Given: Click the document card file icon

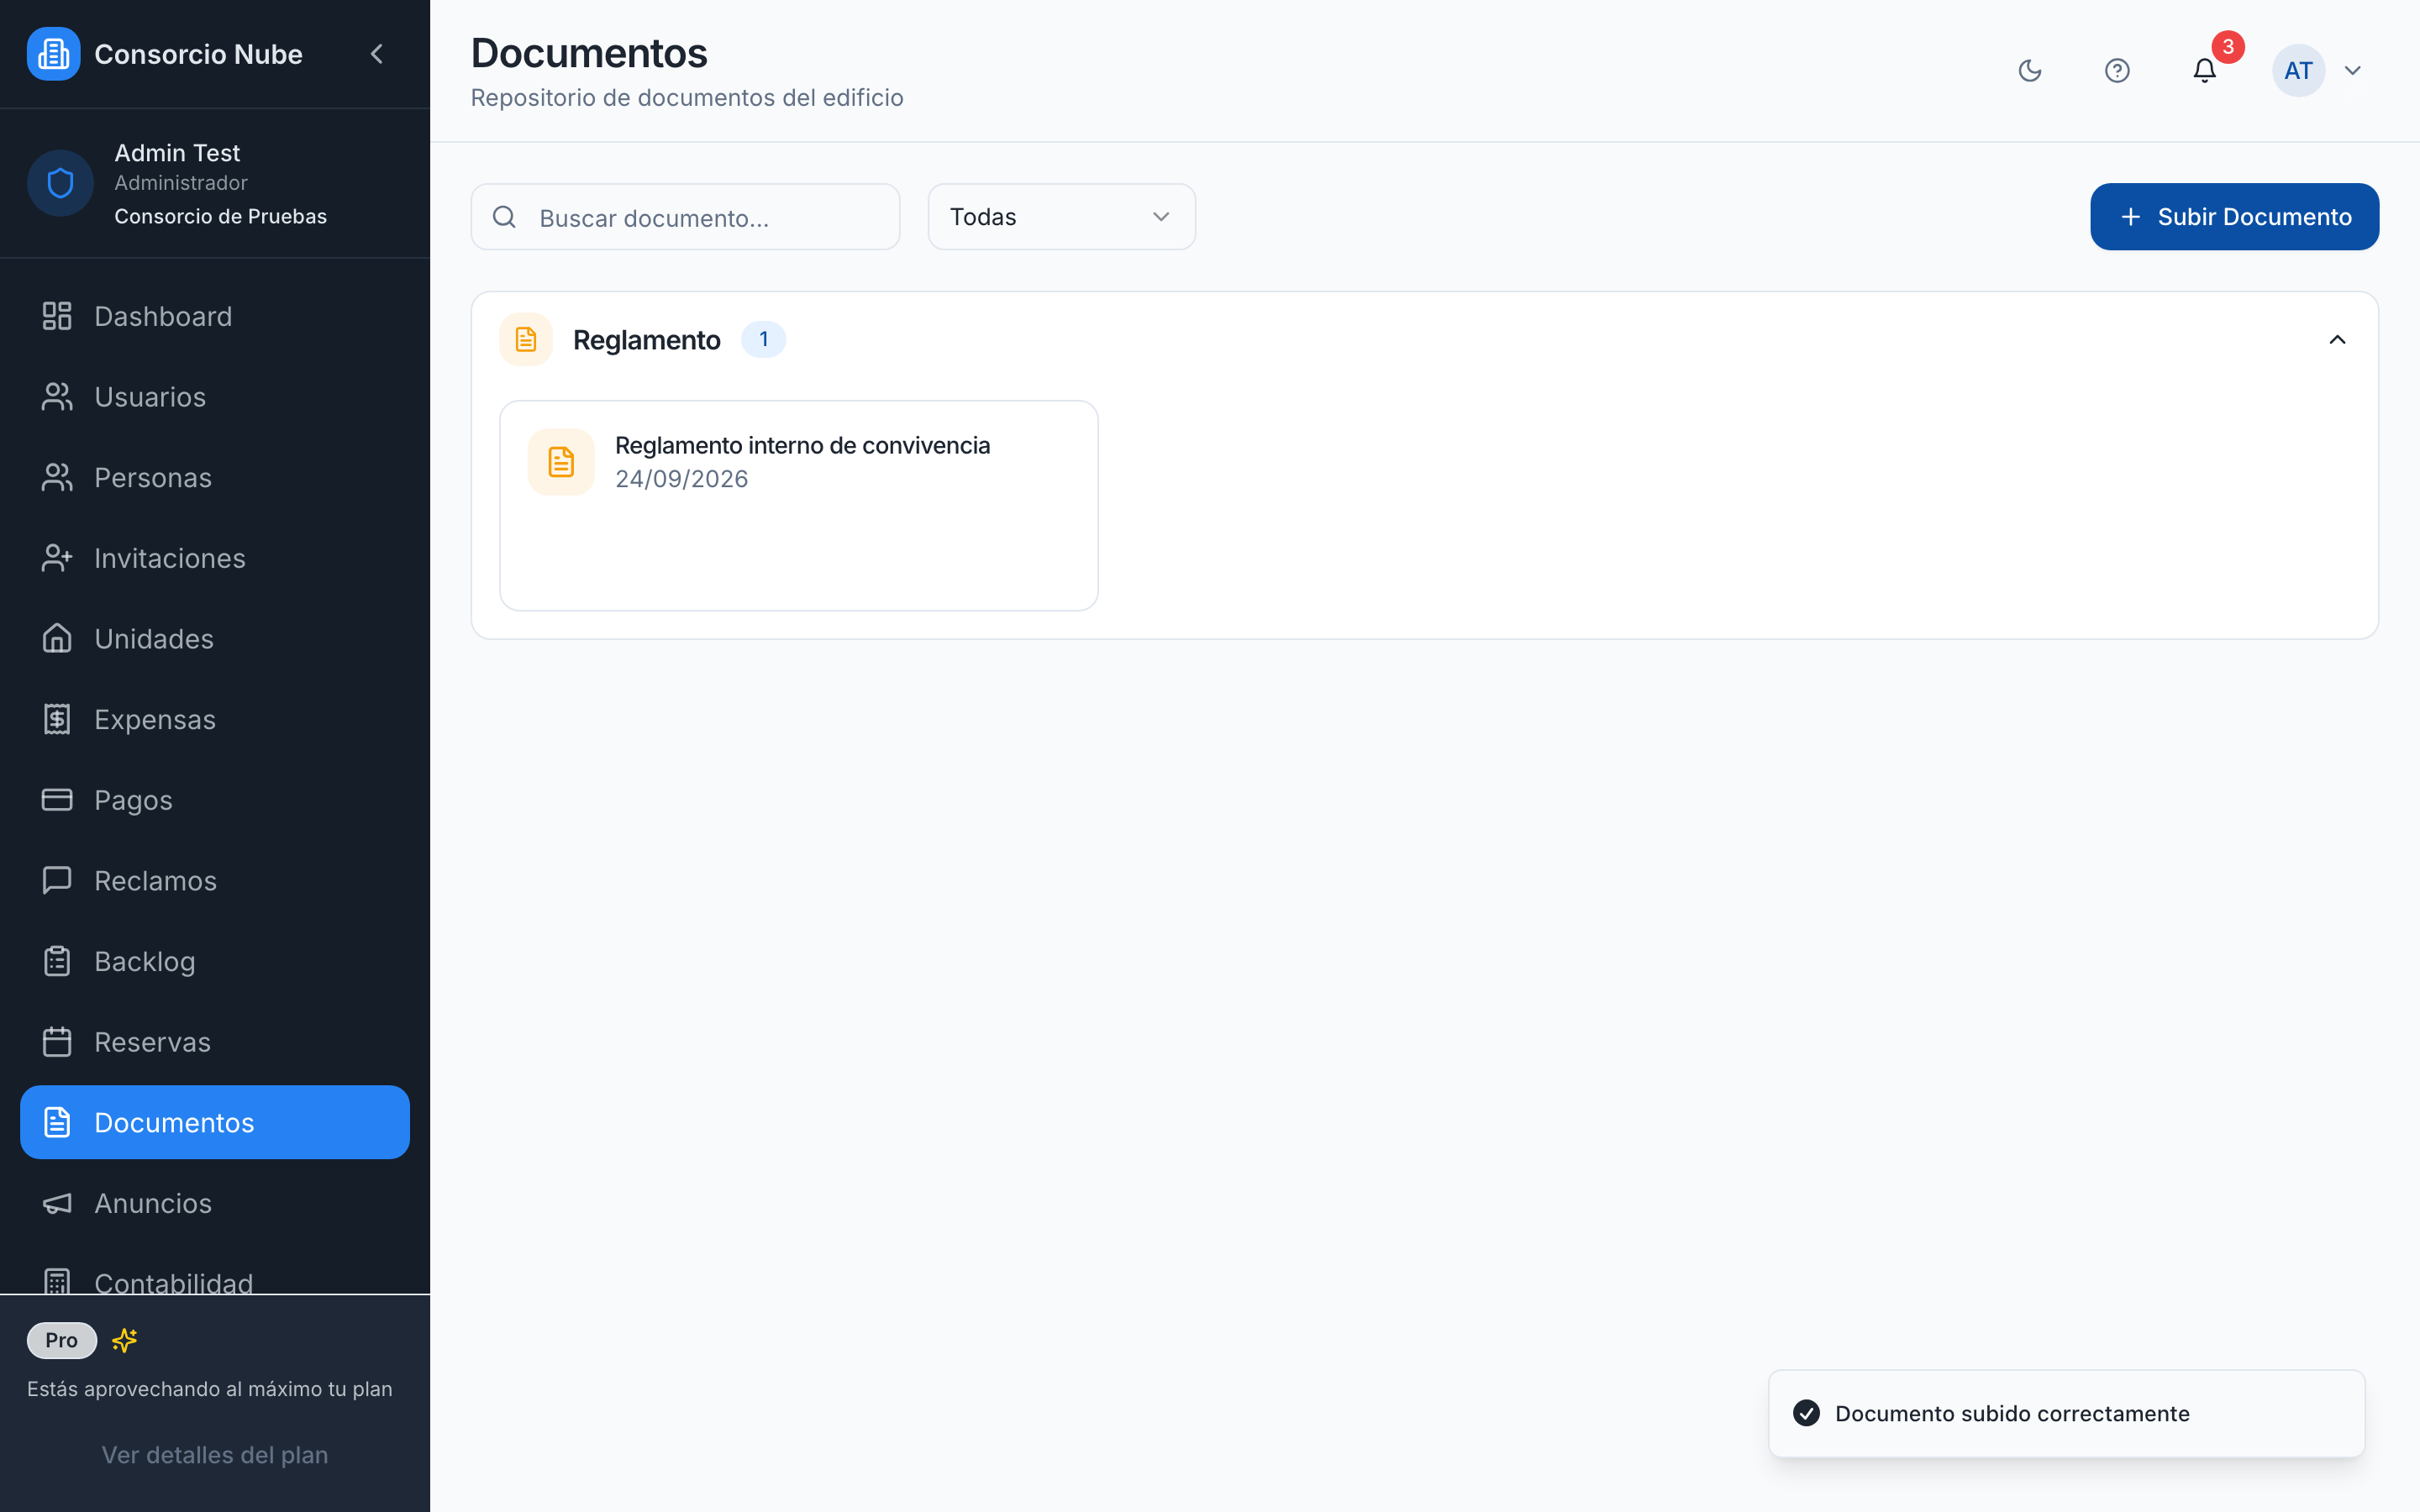Looking at the screenshot, I should (x=561, y=462).
